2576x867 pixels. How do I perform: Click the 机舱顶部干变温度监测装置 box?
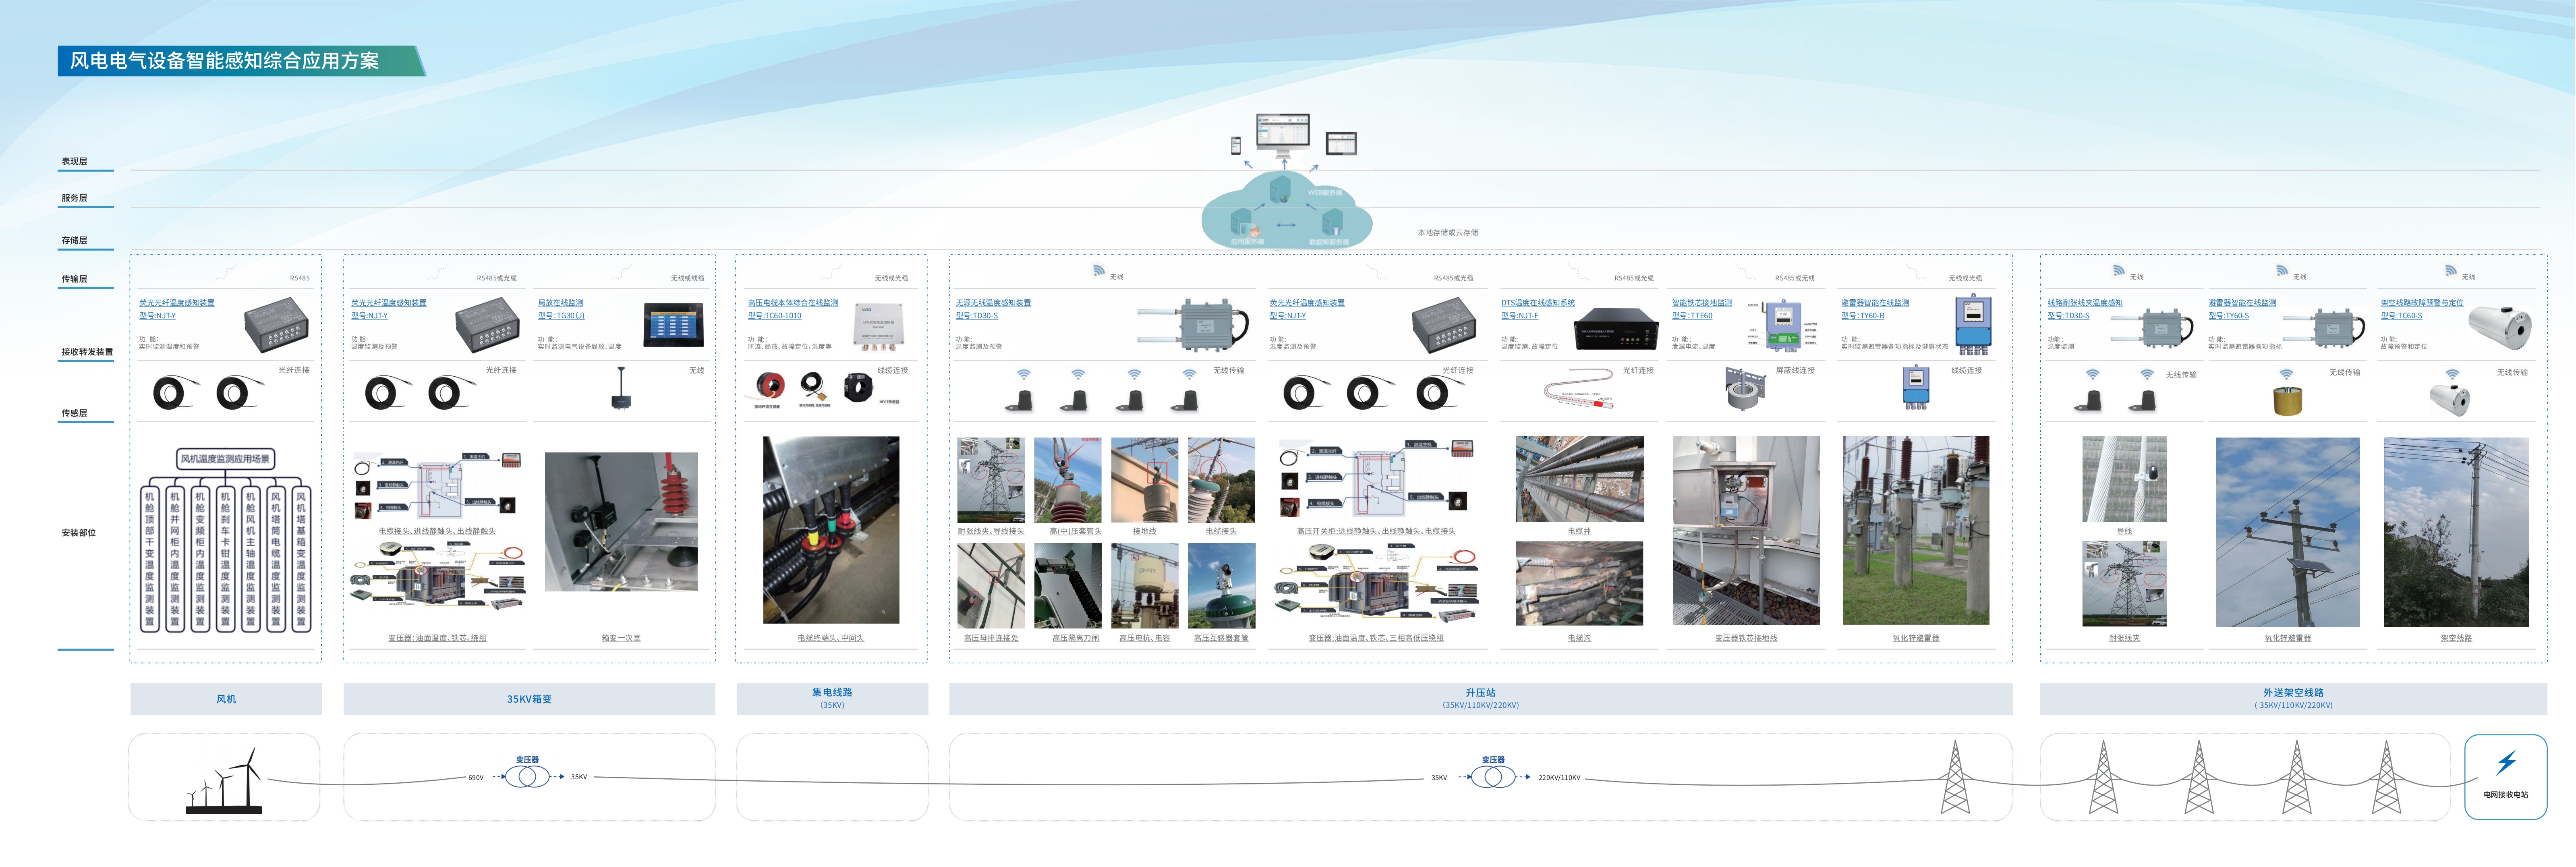(x=150, y=559)
